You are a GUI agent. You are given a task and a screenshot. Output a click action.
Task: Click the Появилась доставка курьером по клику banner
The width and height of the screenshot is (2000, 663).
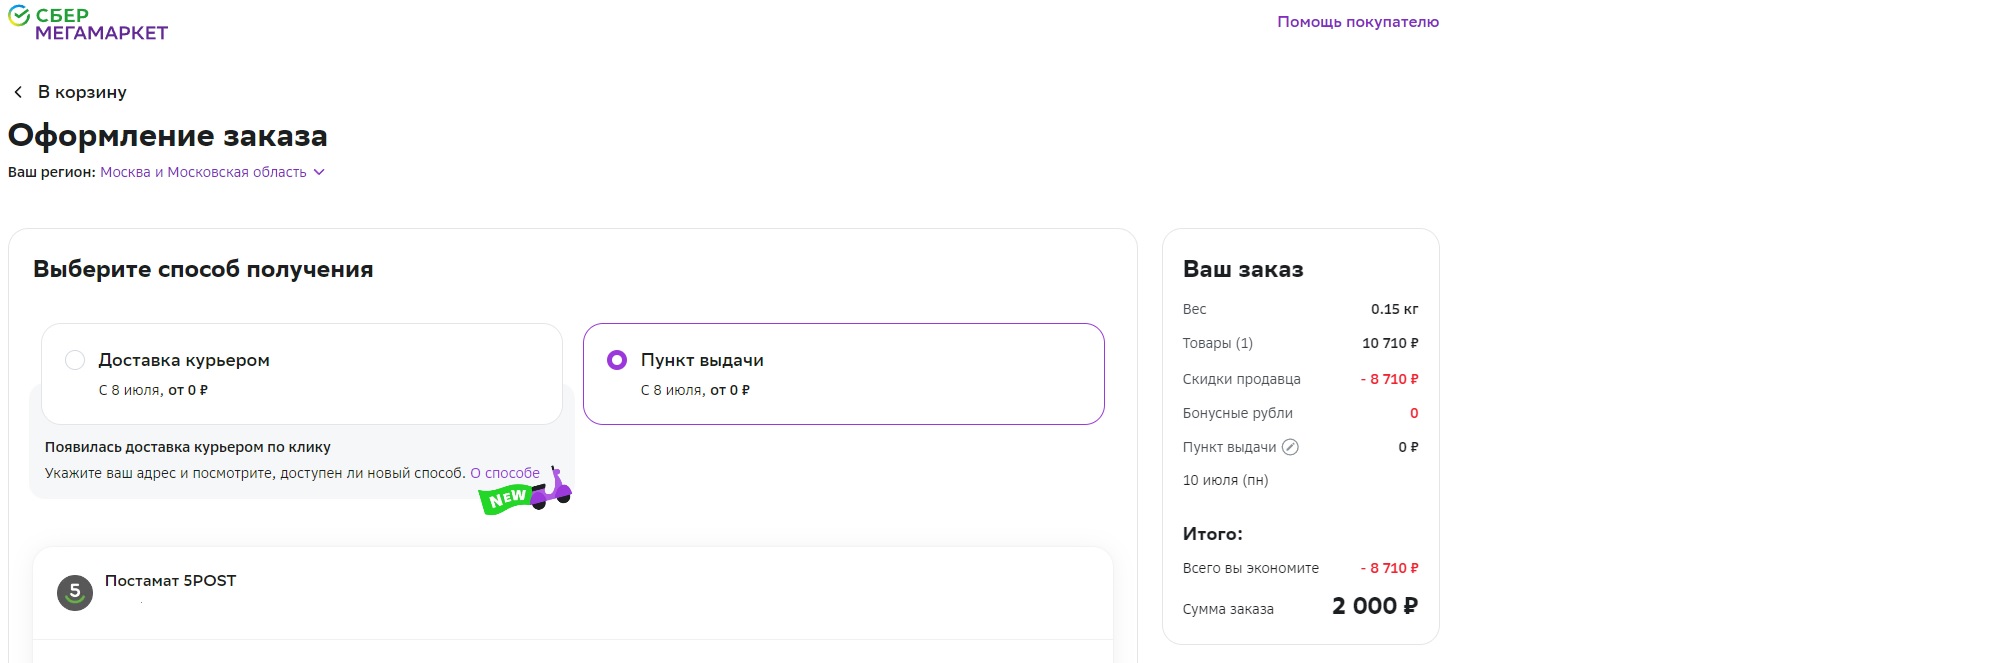click(188, 447)
